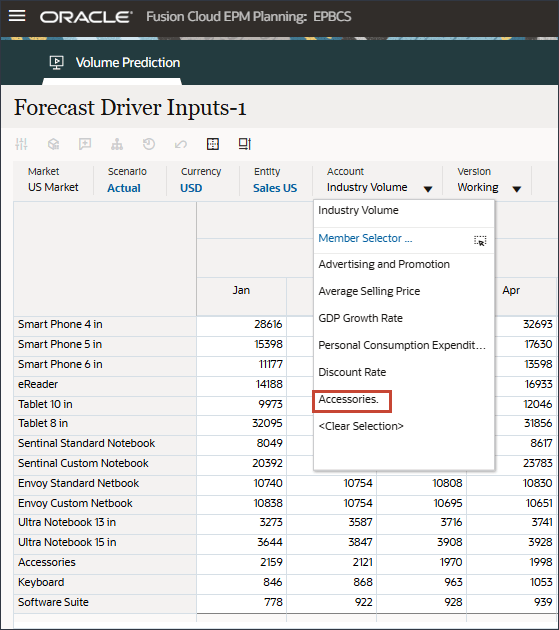Viewport: 559px width, 630px height.
Task: Select the Tablet 8 in row
Action: pos(105,425)
